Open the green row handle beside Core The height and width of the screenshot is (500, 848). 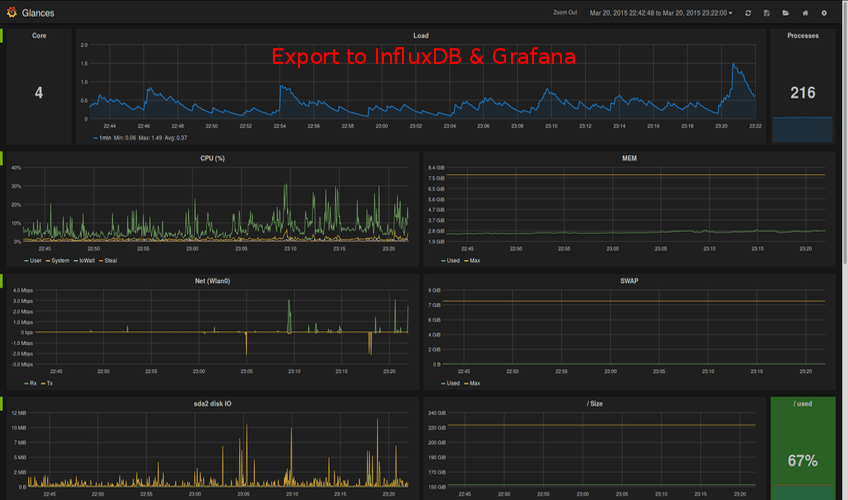(x=2, y=36)
